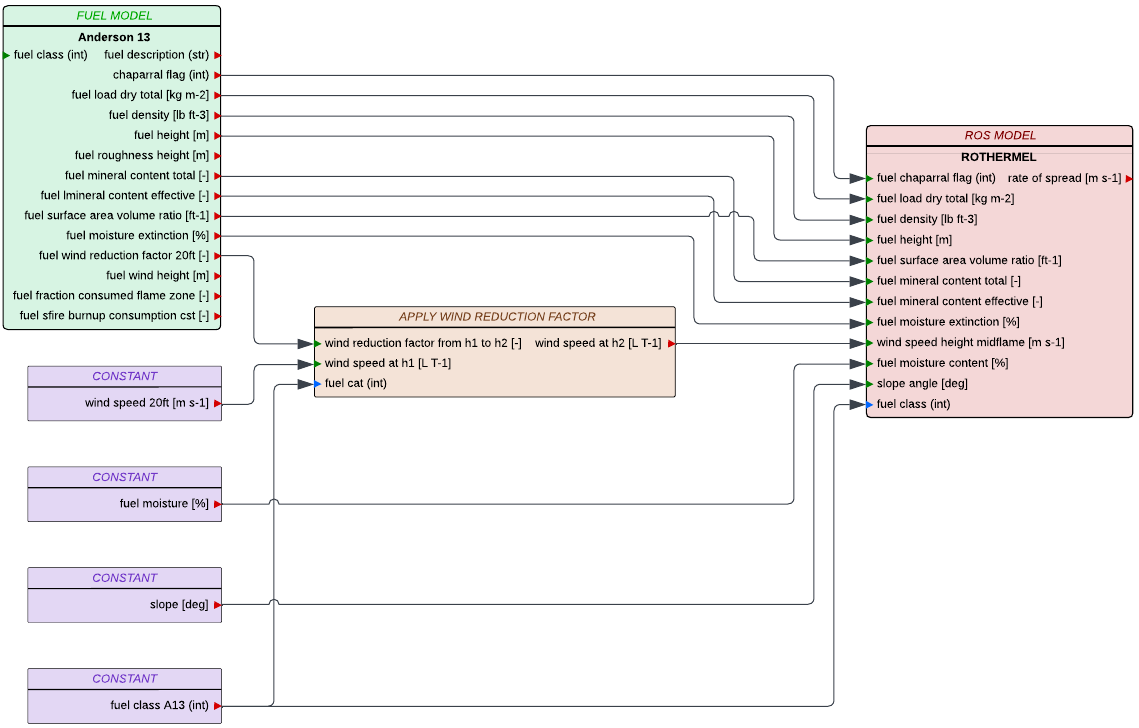Click red port of fuel lmineral content effective
The height and width of the screenshot is (728, 1139).
pos(217,196)
